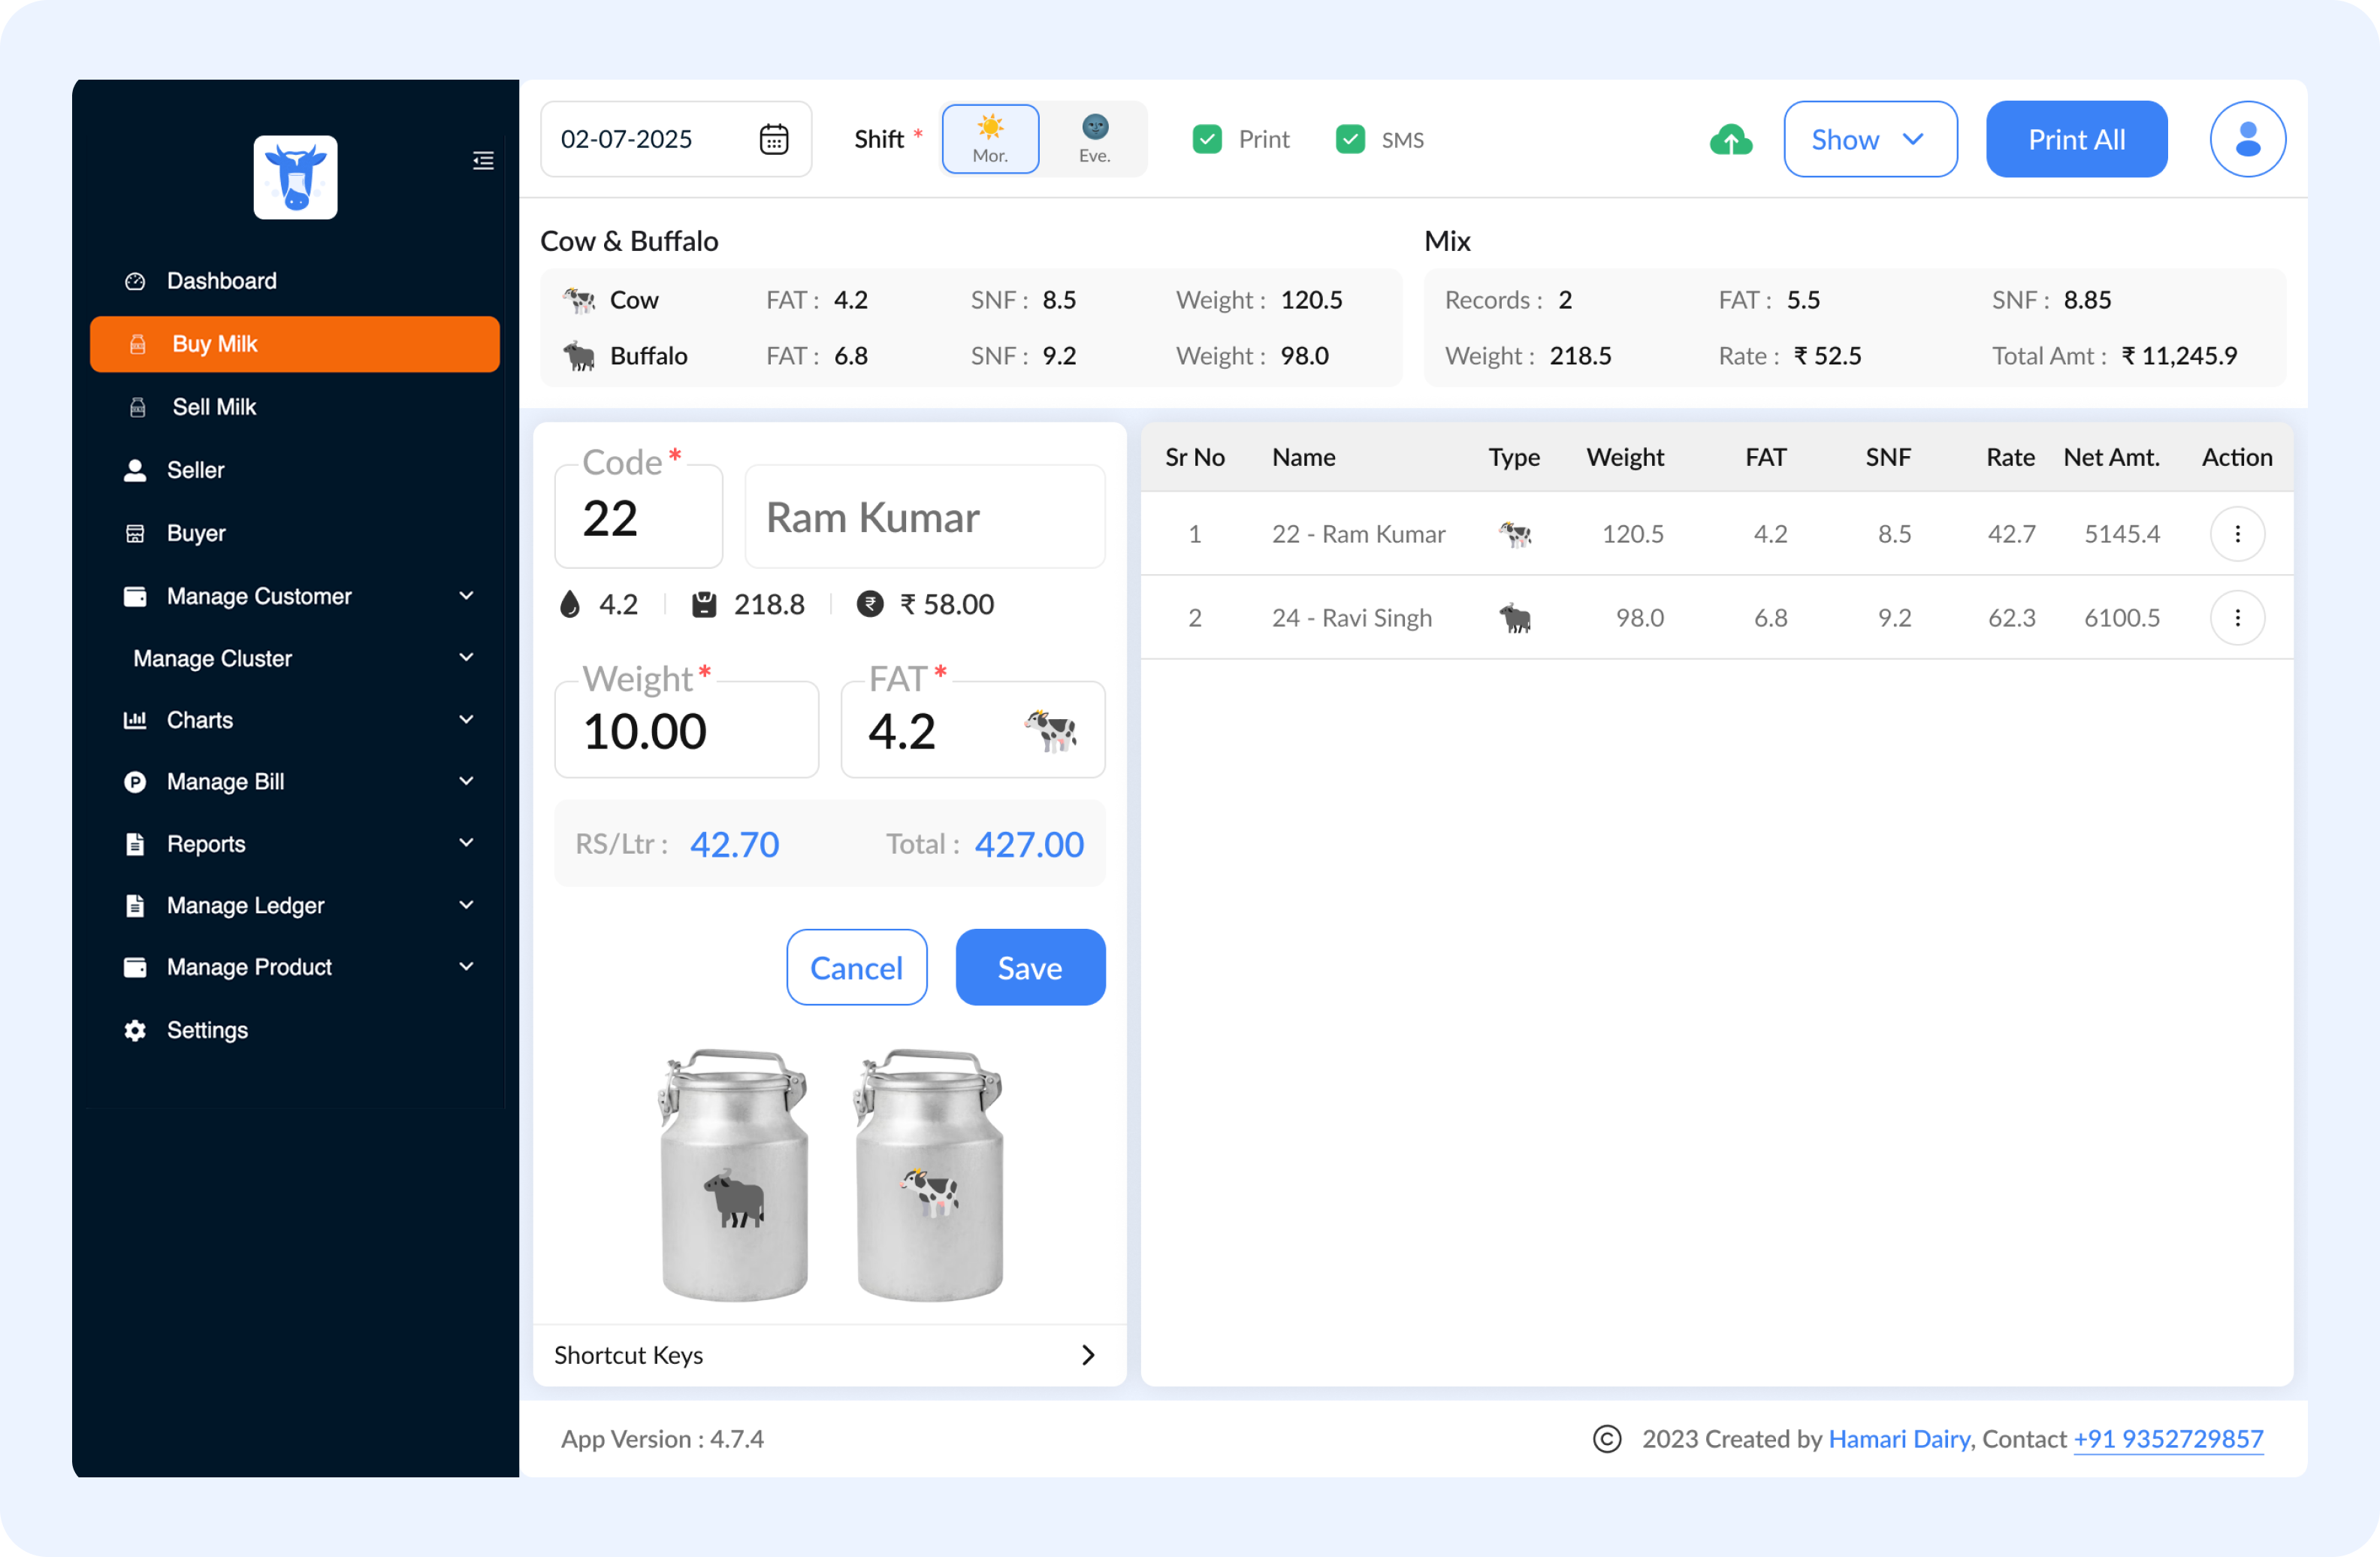The height and width of the screenshot is (1557, 2380).
Task: Select the Seller section icon
Action: (x=136, y=470)
